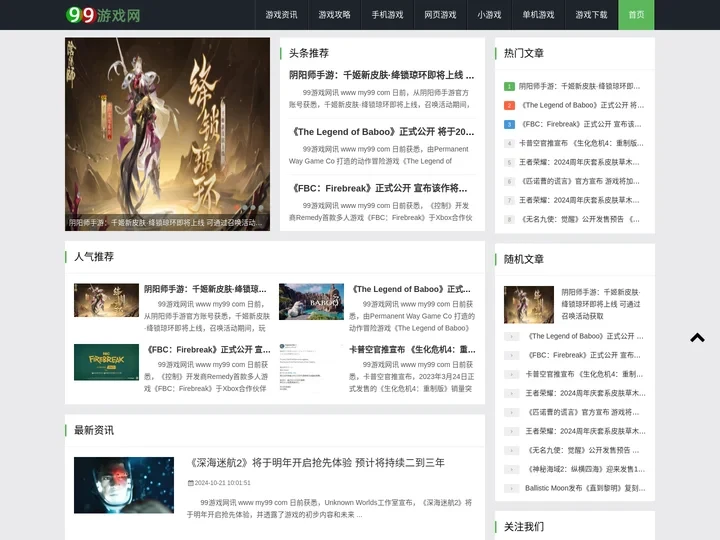Select the active red carousel dot

(237, 208)
